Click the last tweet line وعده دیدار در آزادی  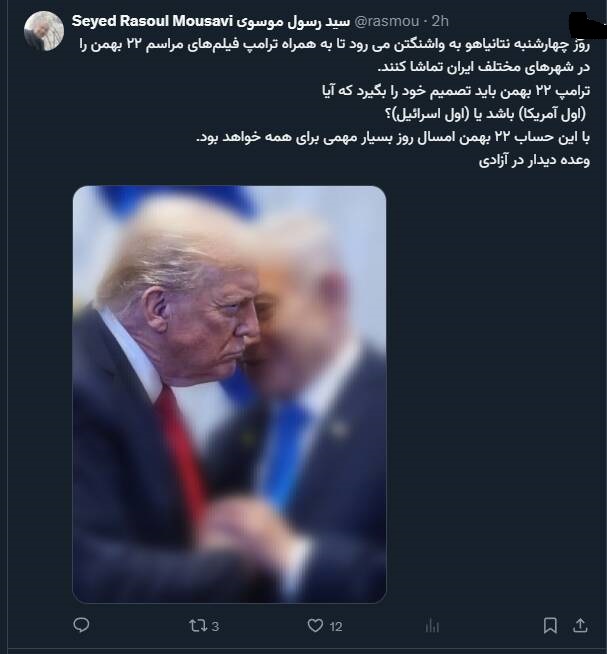tap(534, 160)
